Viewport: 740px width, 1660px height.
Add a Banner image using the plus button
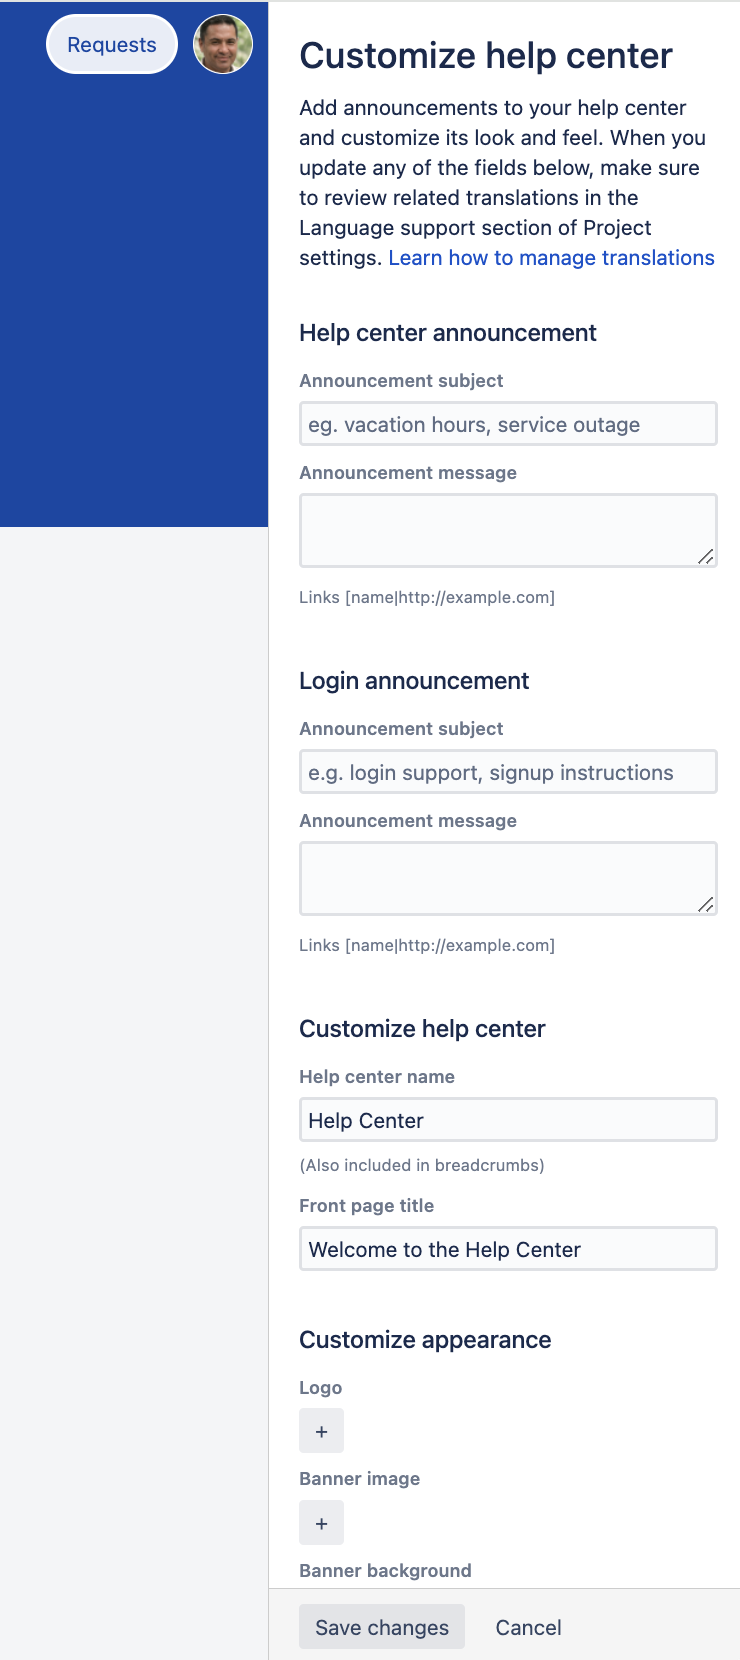click(322, 1523)
